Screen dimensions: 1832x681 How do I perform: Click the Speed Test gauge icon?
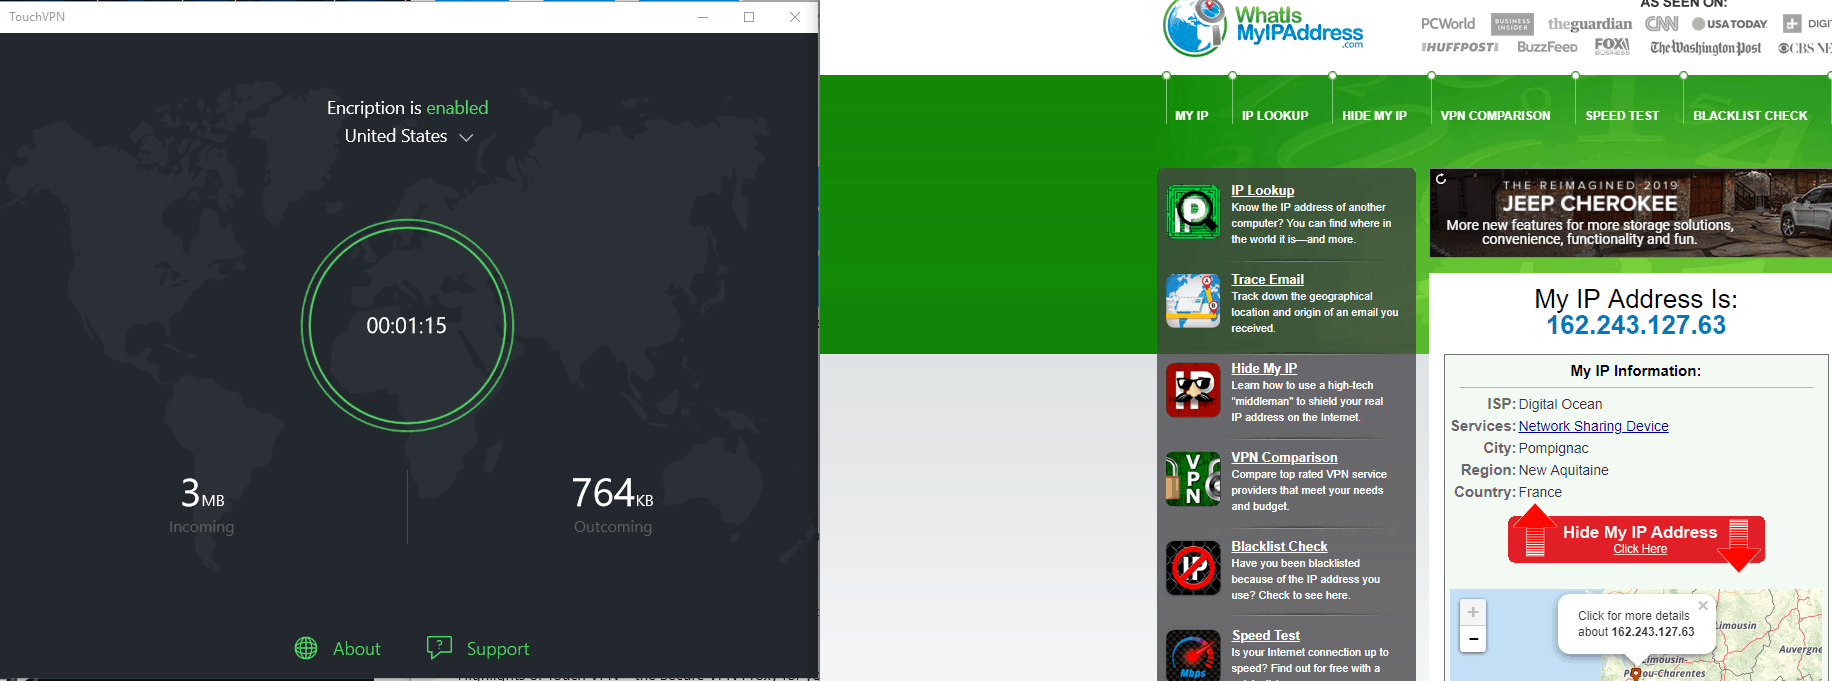pyautogui.click(x=1193, y=655)
